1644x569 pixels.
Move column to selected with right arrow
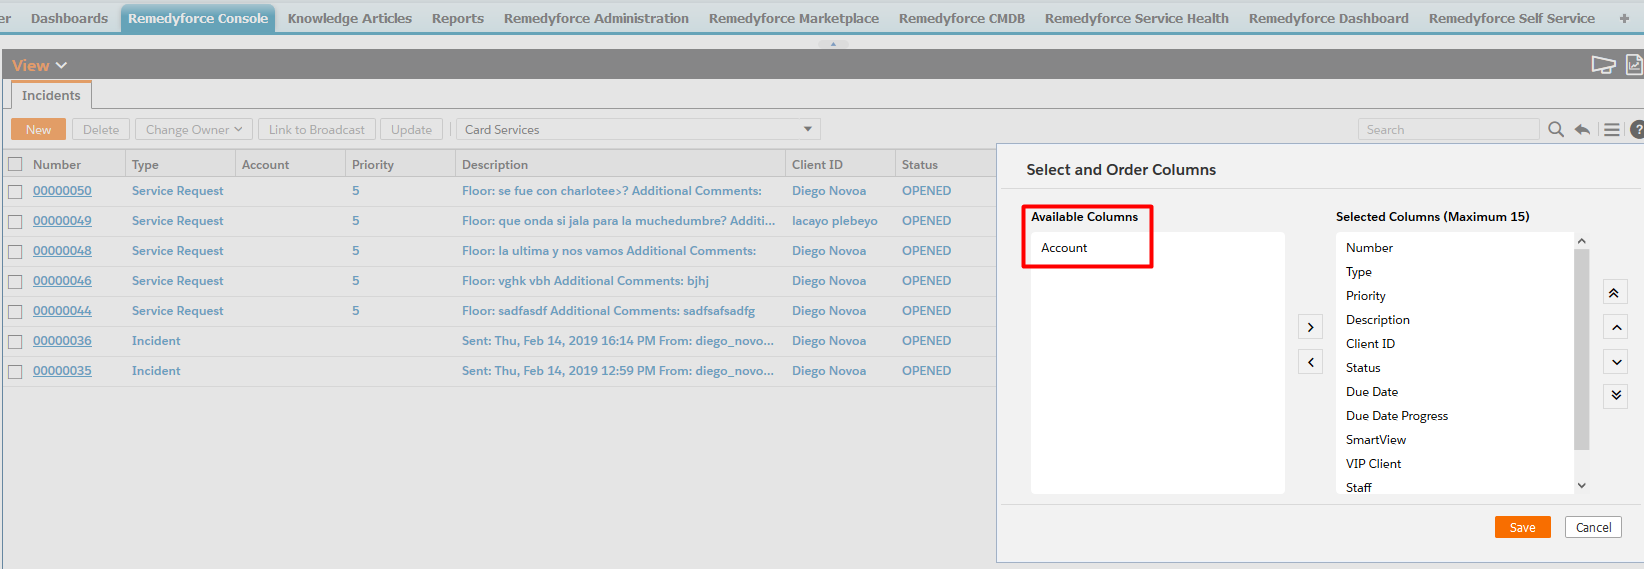1310,327
